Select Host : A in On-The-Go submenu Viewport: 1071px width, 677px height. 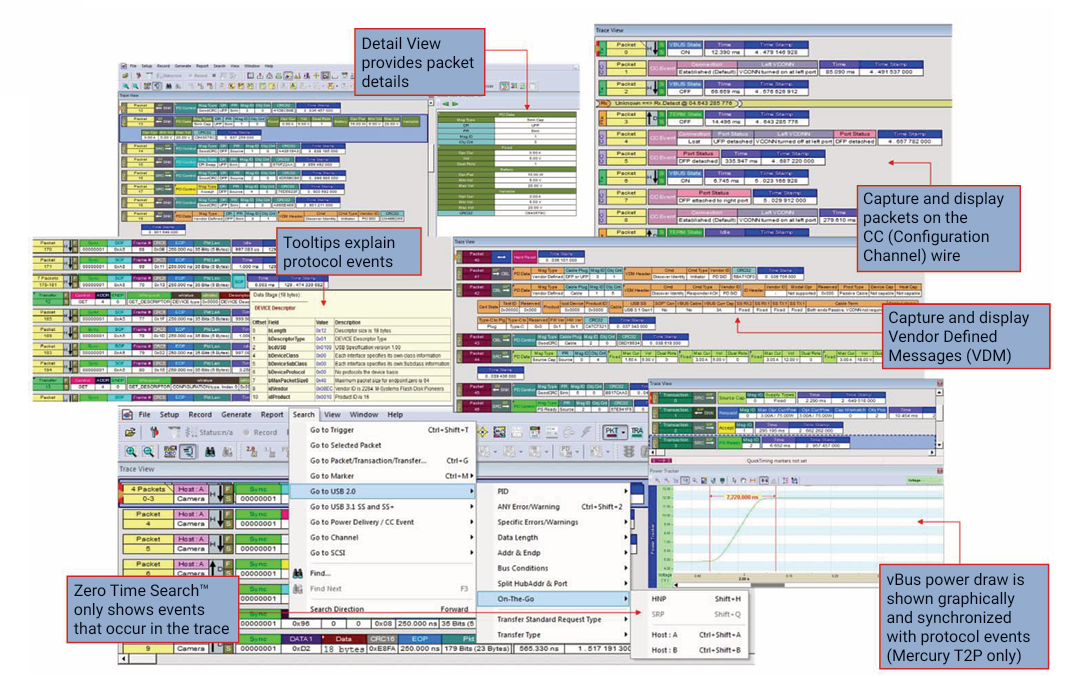point(664,633)
